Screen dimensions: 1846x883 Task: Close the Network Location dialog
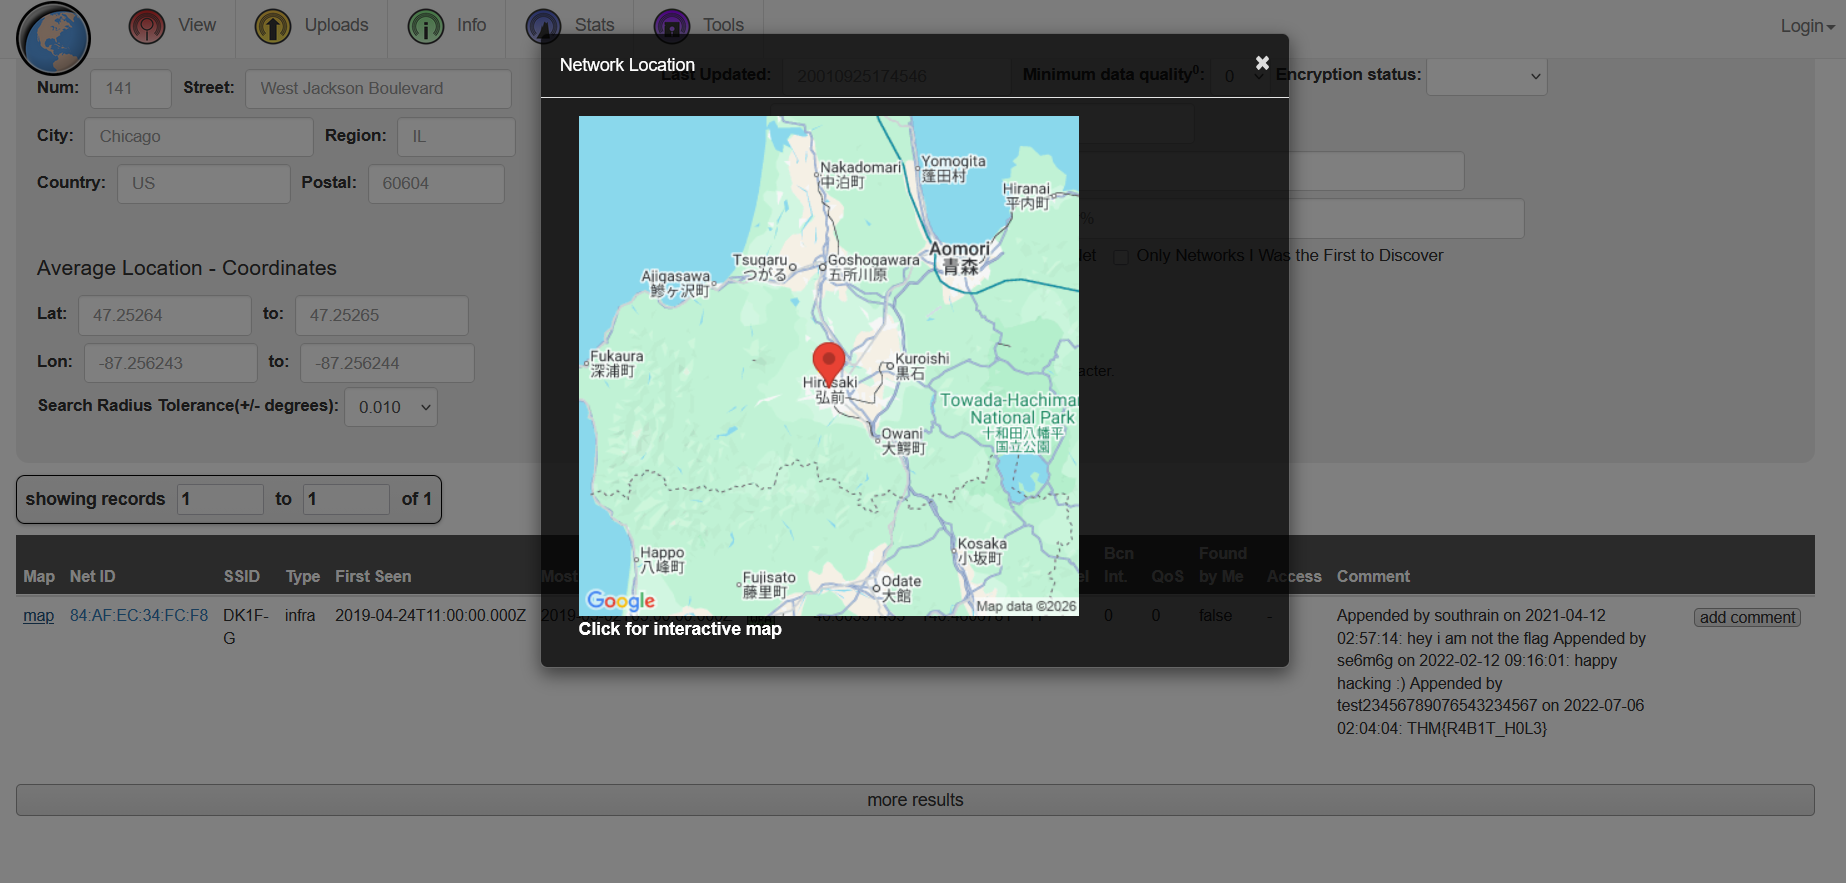coord(1262,63)
